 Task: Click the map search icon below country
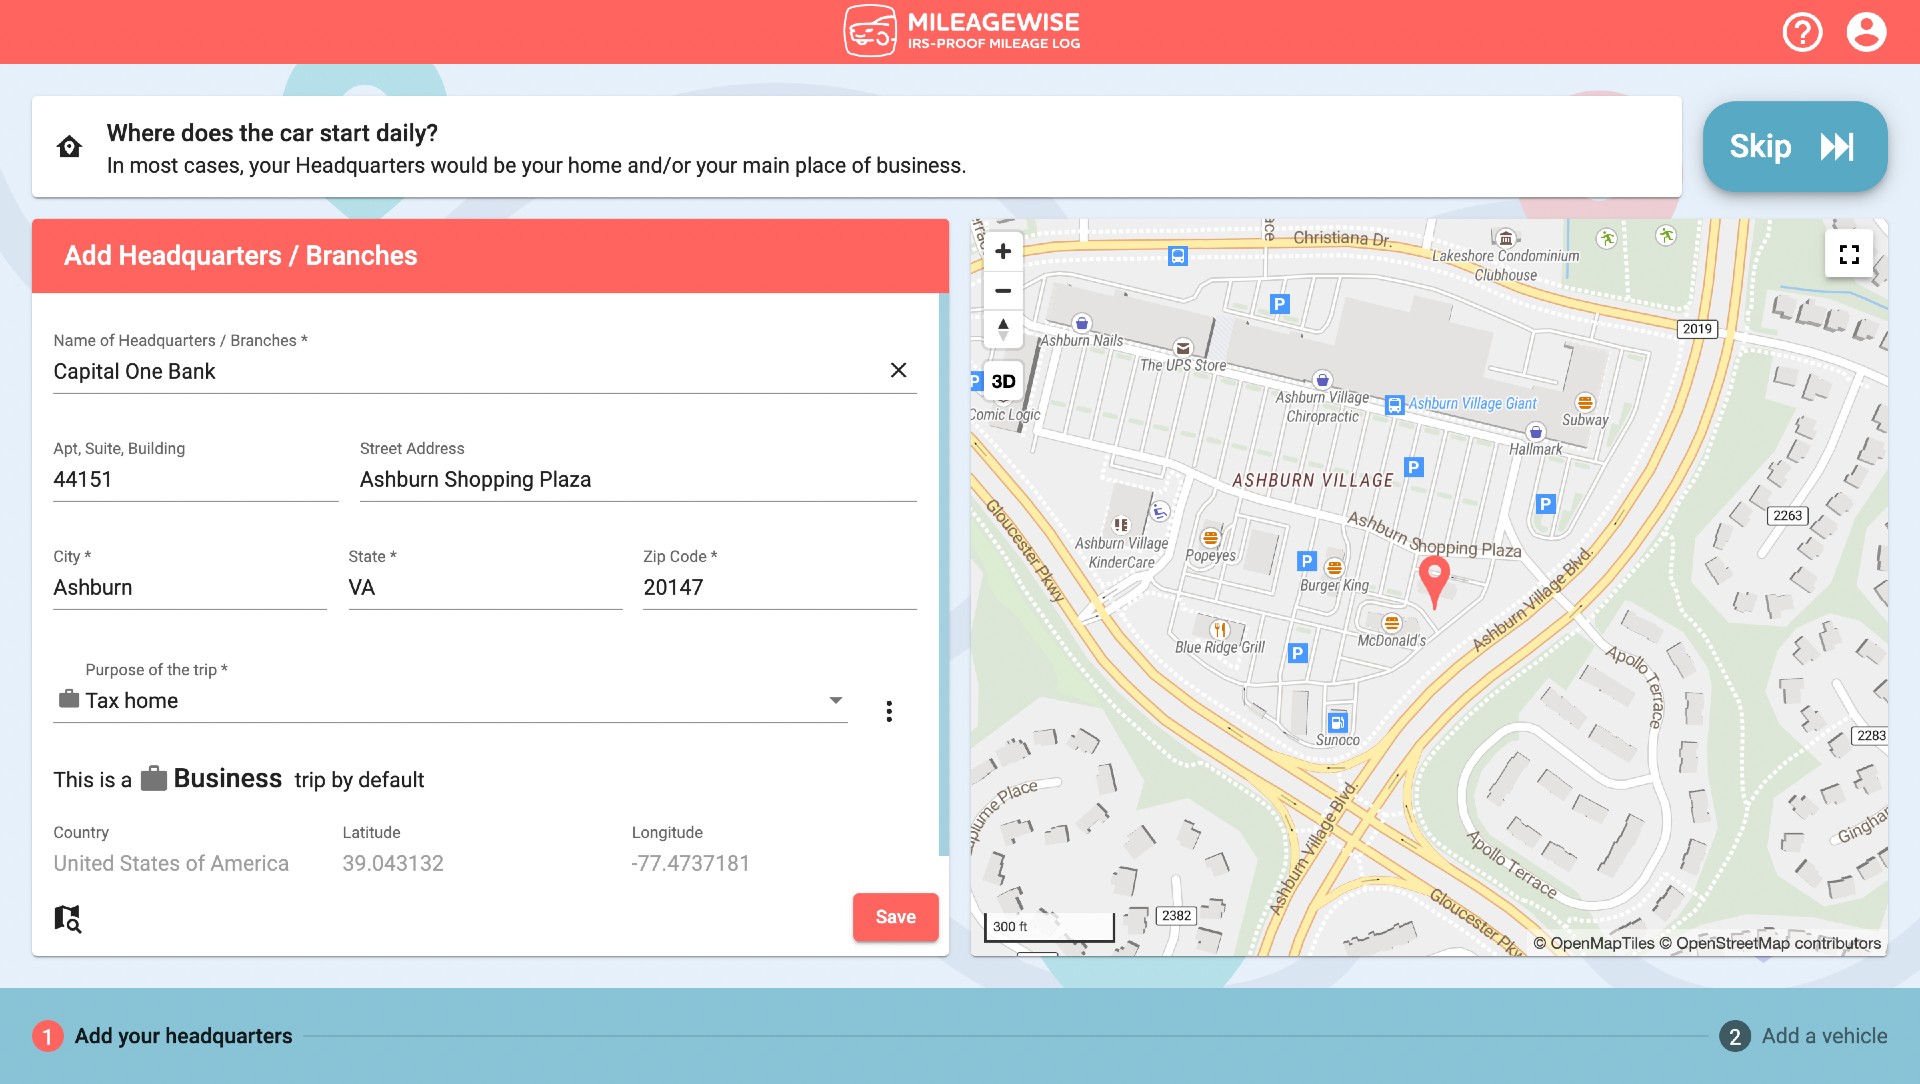pyautogui.click(x=67, y=918)
